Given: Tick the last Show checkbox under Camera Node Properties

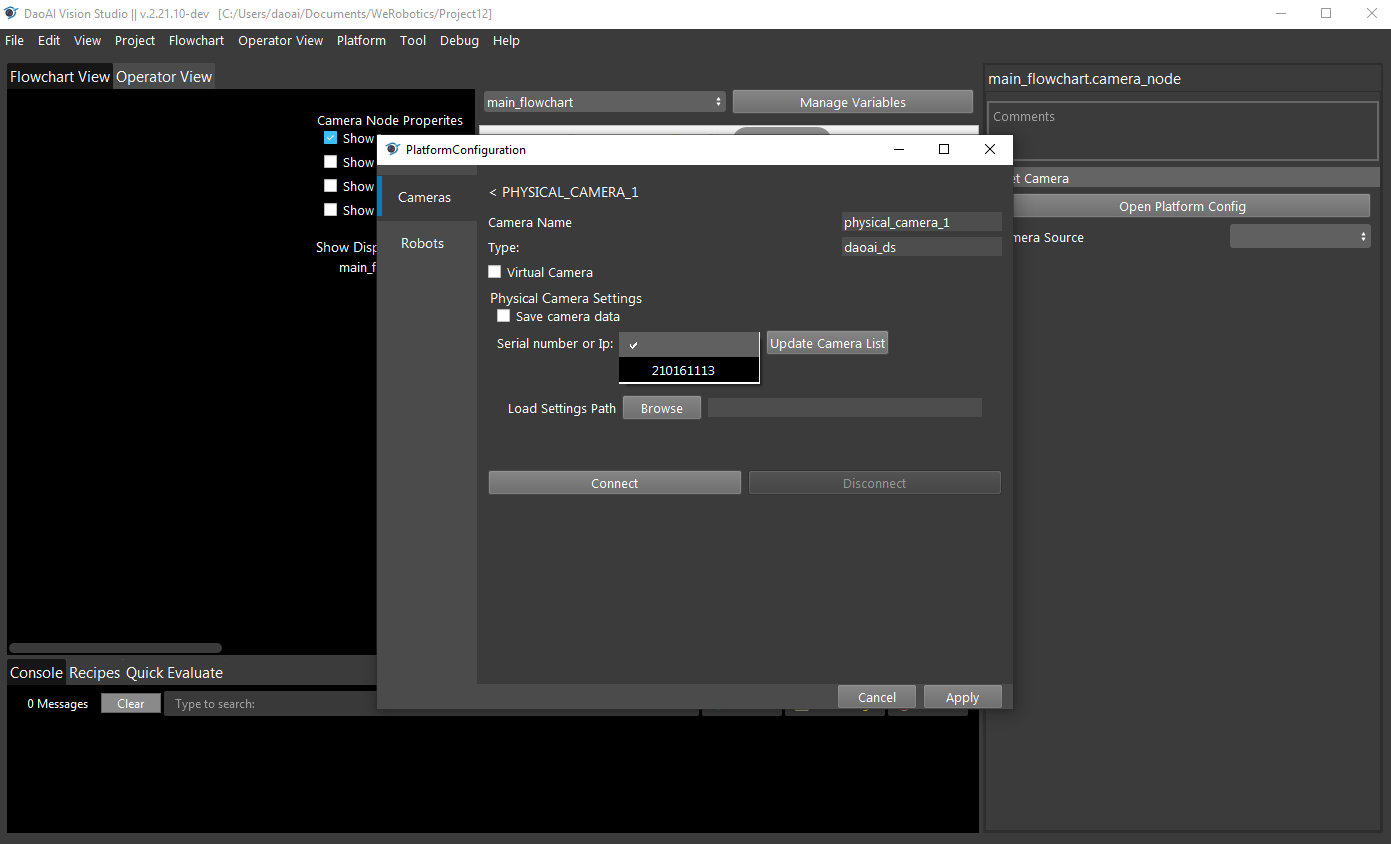Looking at the screenshot, I should click(330, 210).
